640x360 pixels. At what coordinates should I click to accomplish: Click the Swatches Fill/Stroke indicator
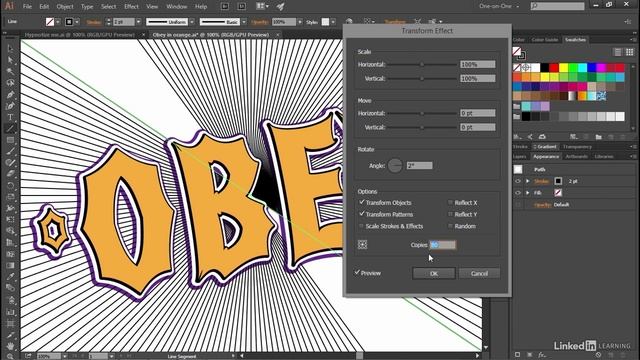coord(519,53)
